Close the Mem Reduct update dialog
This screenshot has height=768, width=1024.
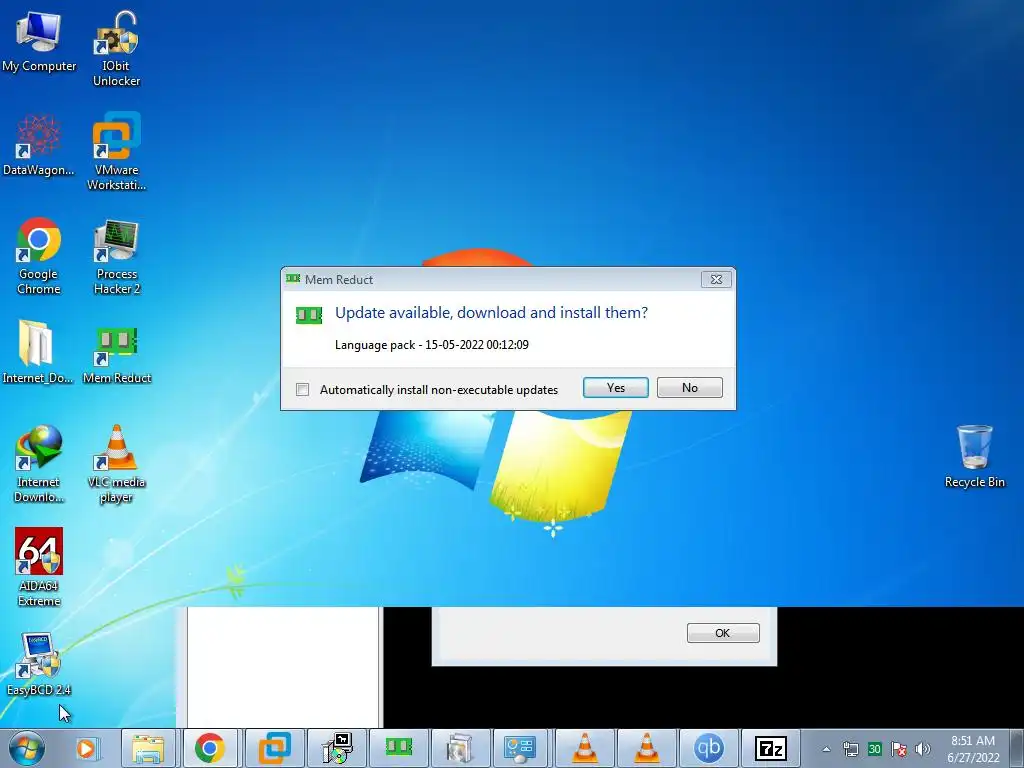click(x=716, y=280)
